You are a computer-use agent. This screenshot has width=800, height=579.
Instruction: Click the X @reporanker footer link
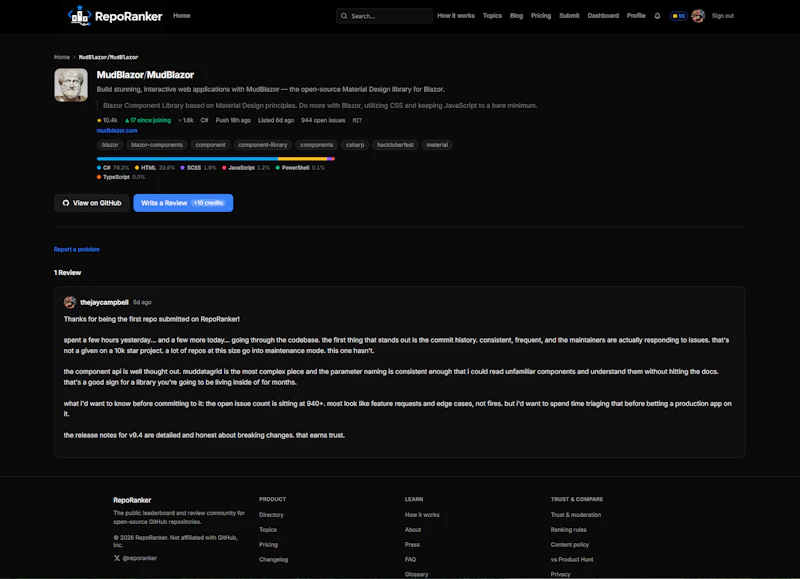135,558
